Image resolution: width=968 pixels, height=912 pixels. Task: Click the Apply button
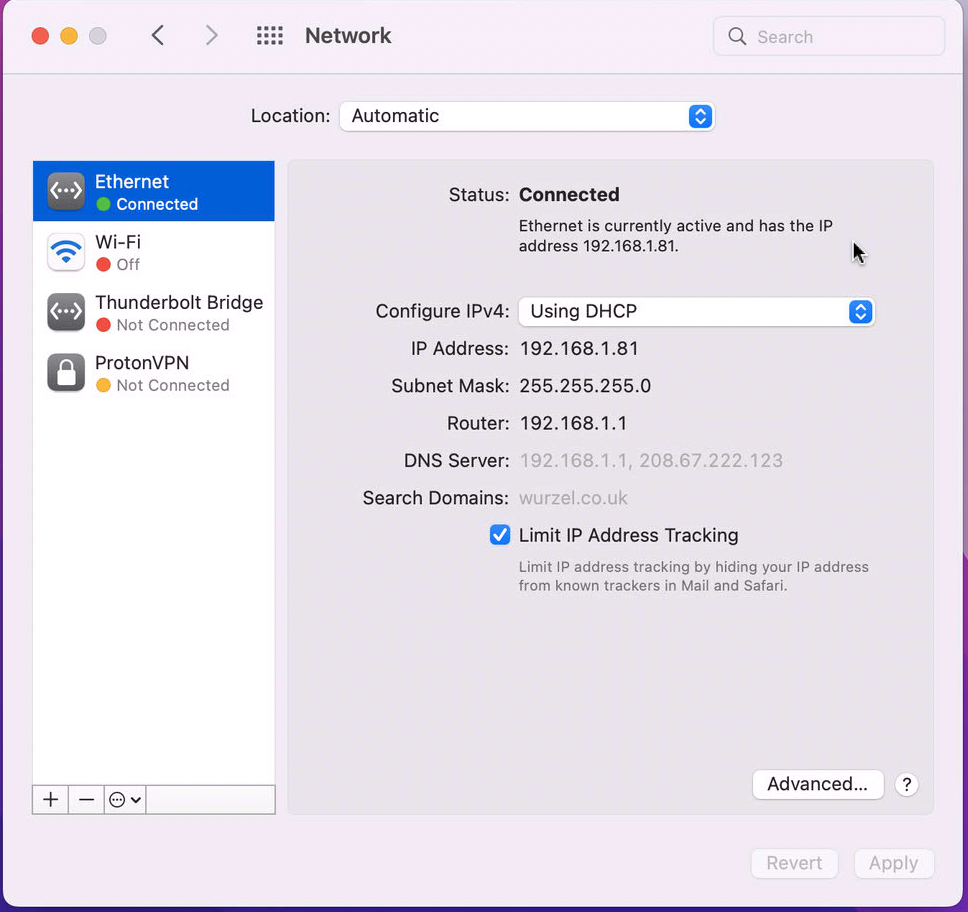(893, 863)
